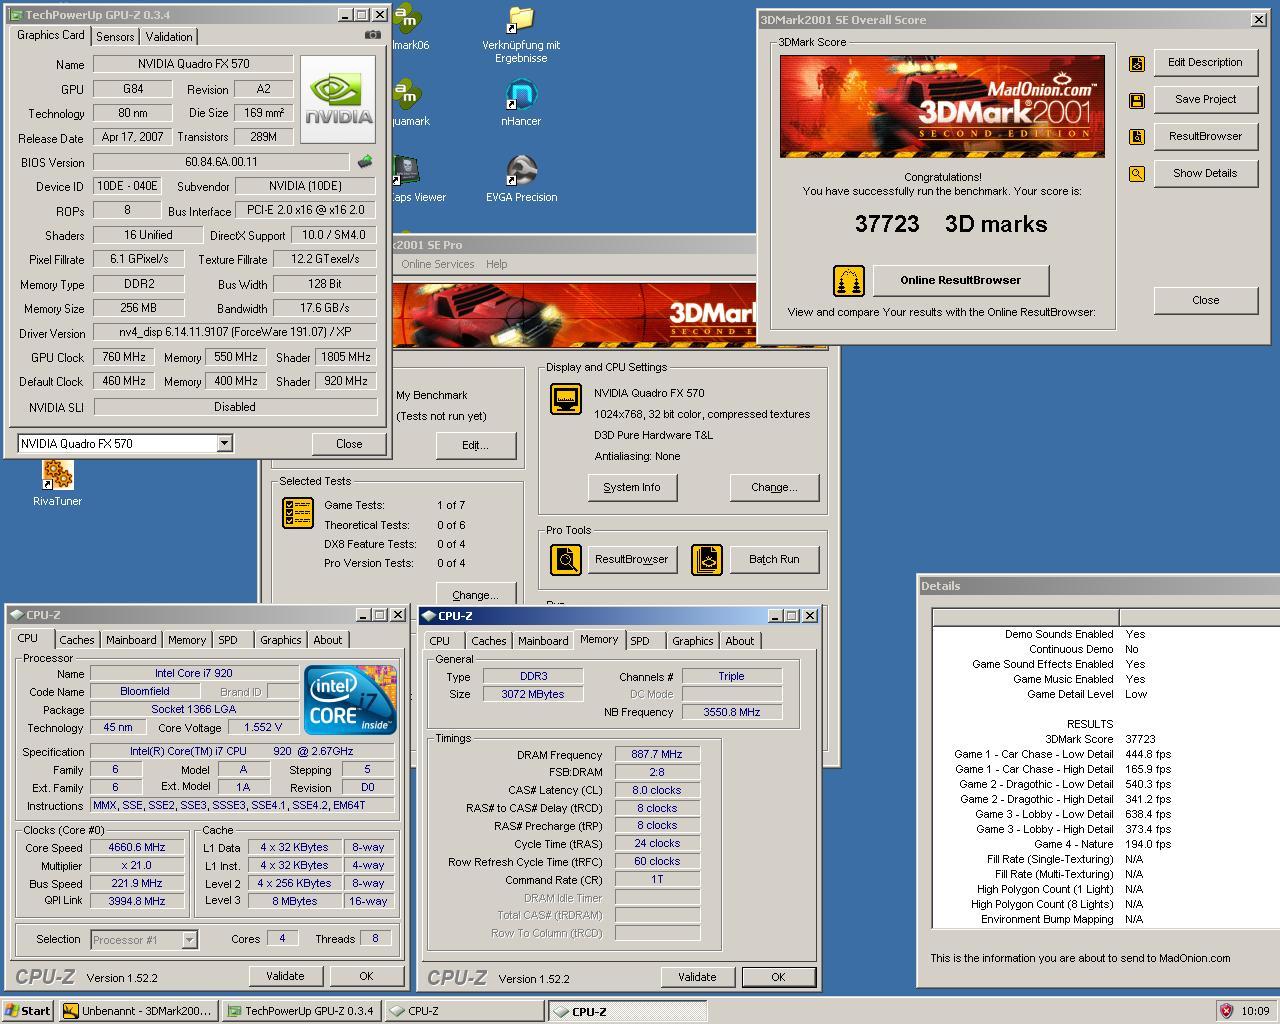Click the Online ResultBrowser button
Viewport: 1280px width, 1024px height.
(961, 281)
